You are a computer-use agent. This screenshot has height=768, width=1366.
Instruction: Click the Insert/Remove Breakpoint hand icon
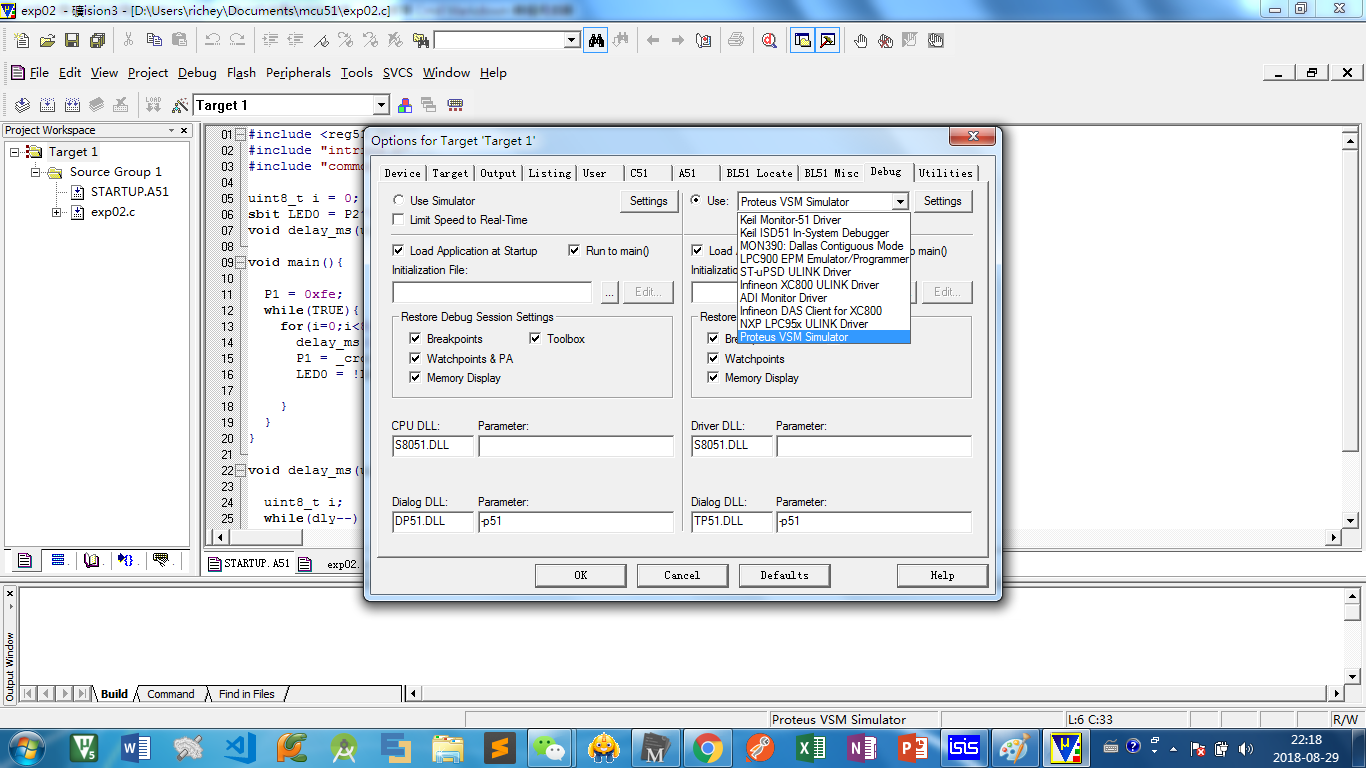click(x=861, y=41)
